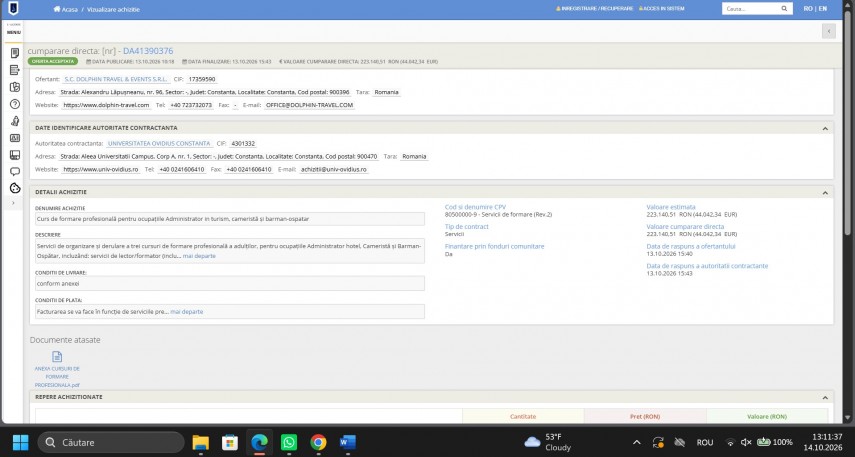Viewport: 855px width, 457px height.
Task: Open the gavel icon in sidebar
Action: pyautogui.click(x=15, y=121)
